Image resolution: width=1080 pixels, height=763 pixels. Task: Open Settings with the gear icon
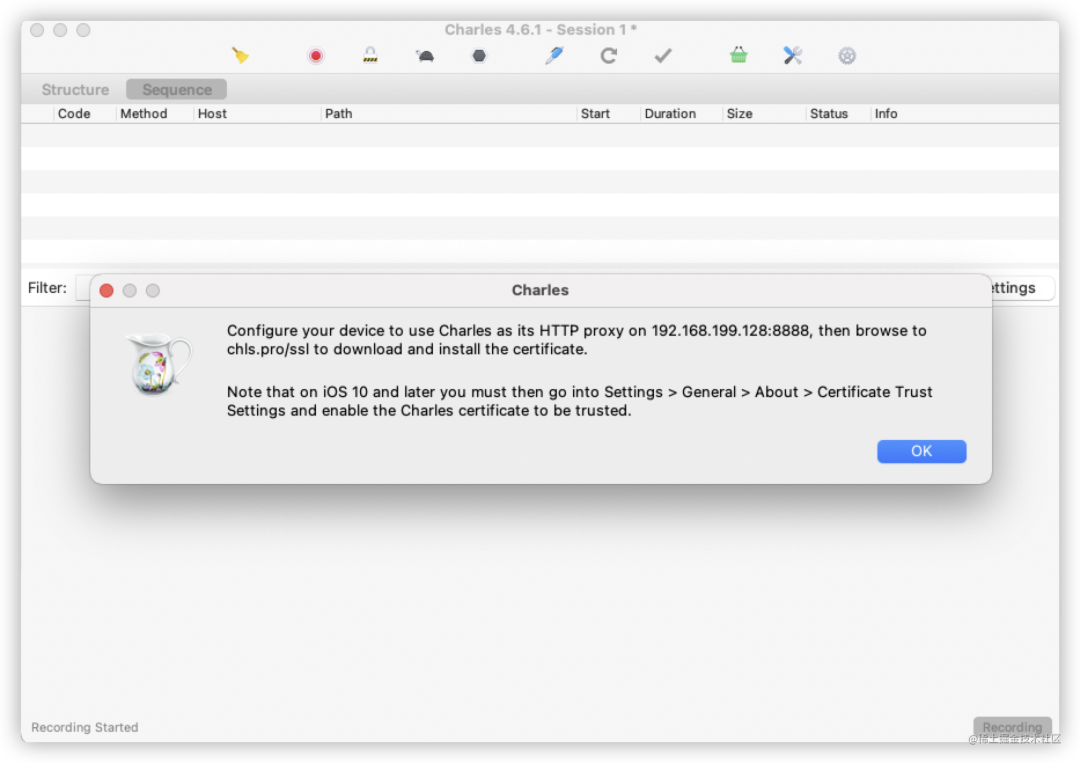(x=847, y=56)
